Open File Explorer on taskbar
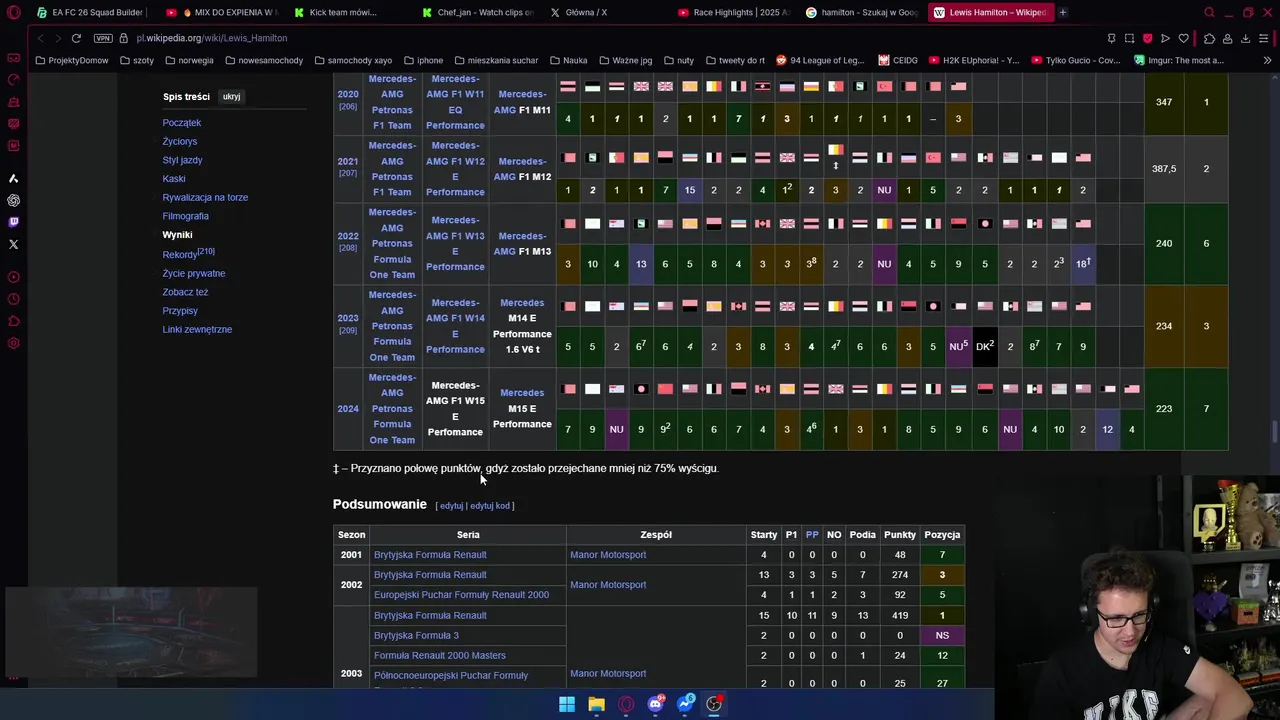 pos(596,704)
